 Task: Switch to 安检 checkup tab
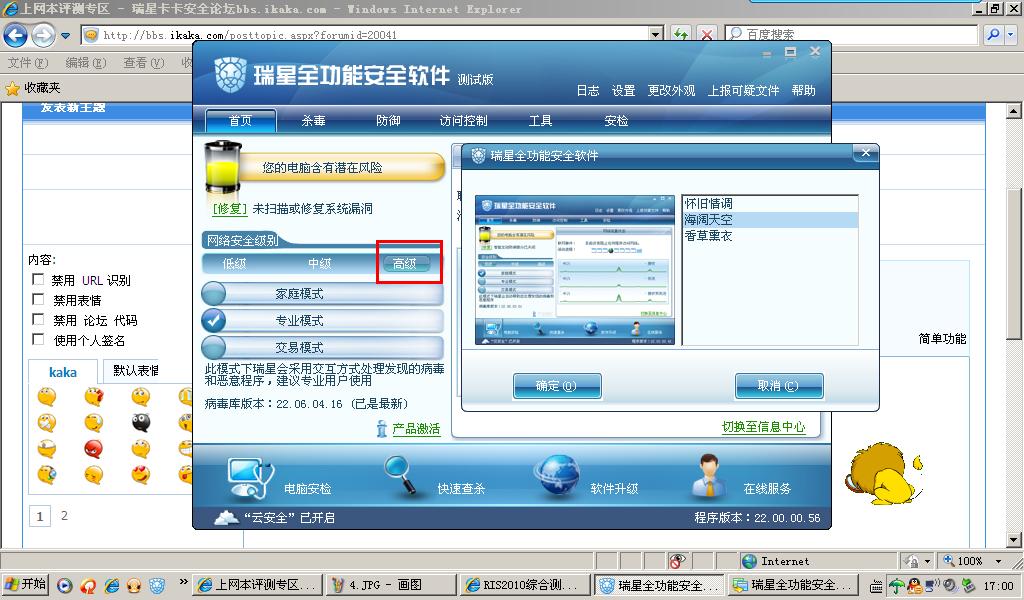click(616, 121)
